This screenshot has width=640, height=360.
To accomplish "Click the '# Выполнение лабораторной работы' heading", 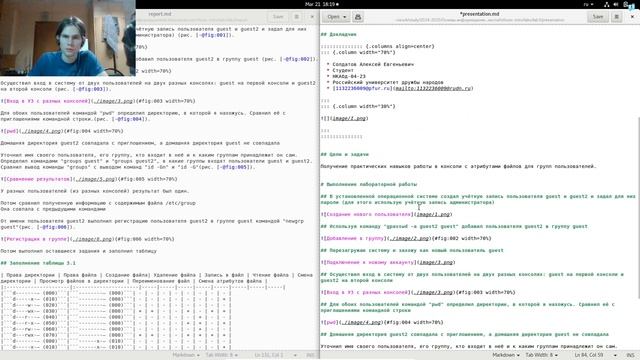I will [369, 184].
